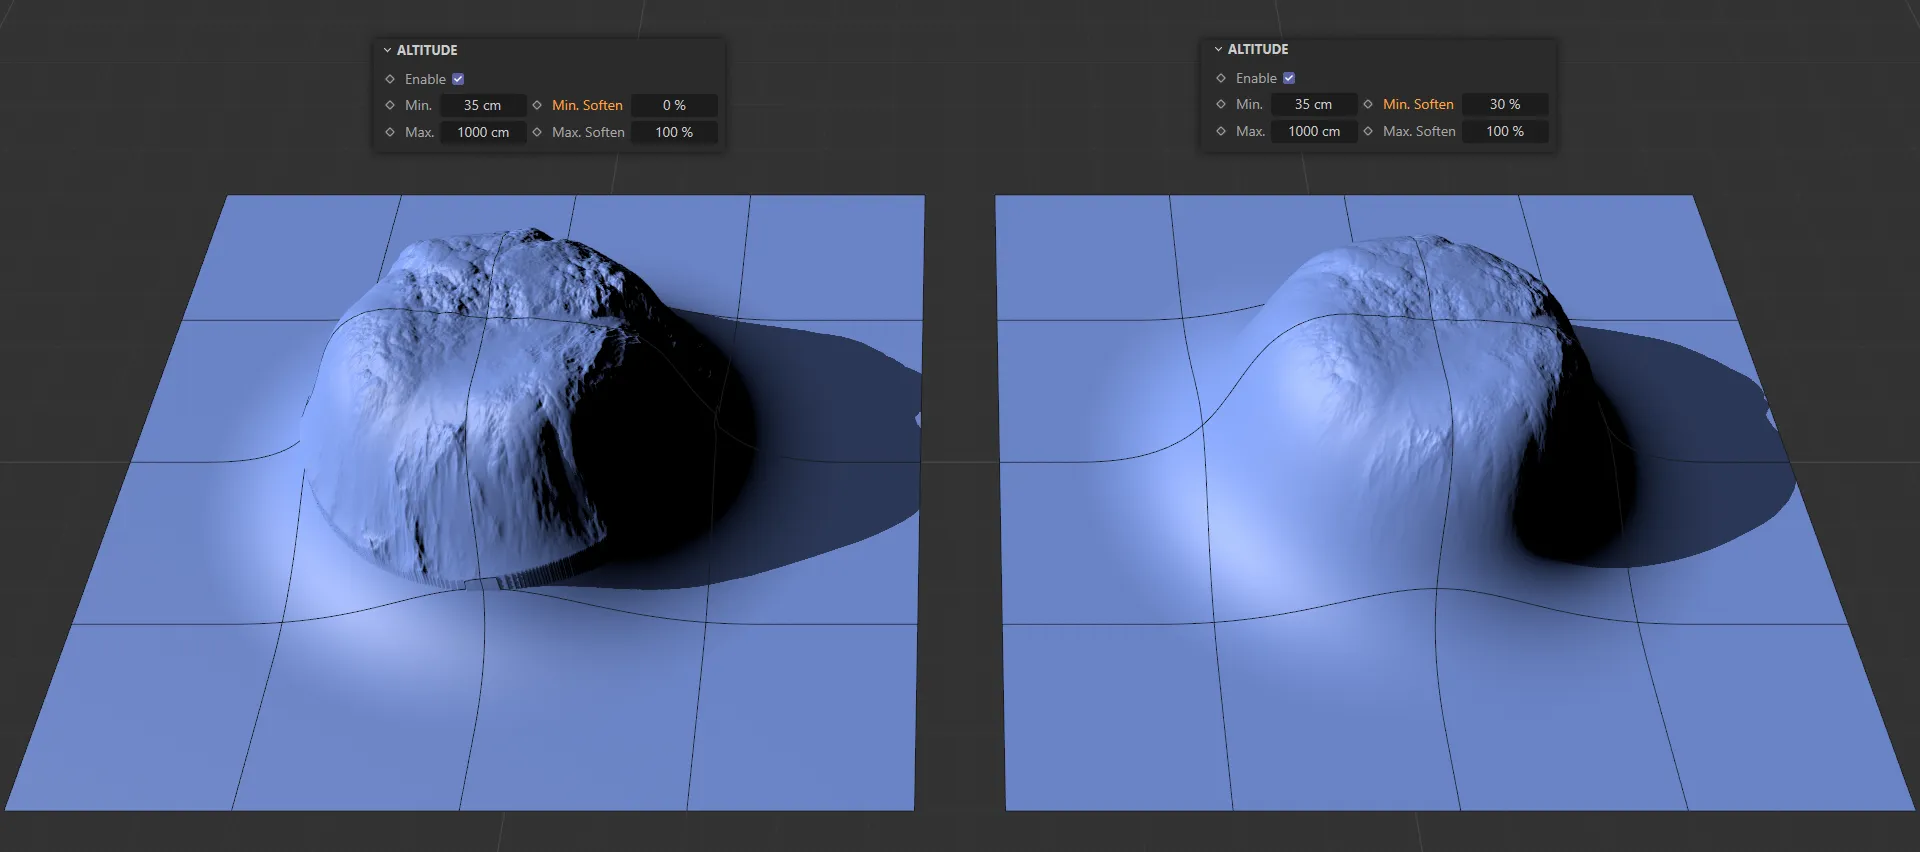
Task: Toggle Enable checkbox in right Altitude panel
Action: tap(1289, 78)
